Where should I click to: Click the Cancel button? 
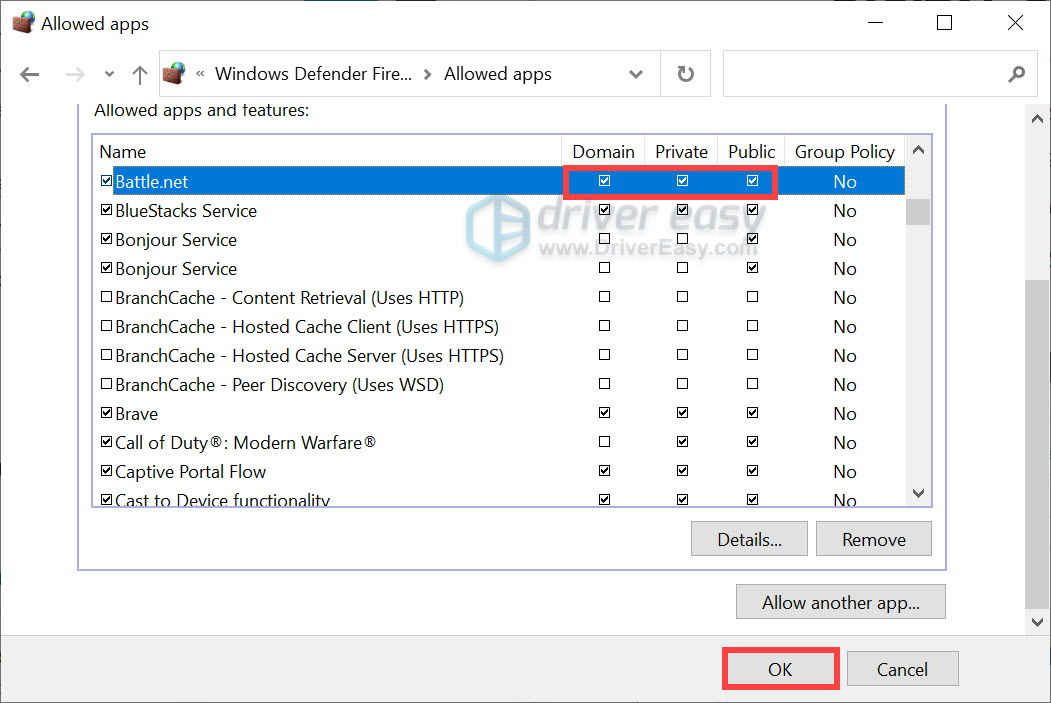tap(902, 669)
